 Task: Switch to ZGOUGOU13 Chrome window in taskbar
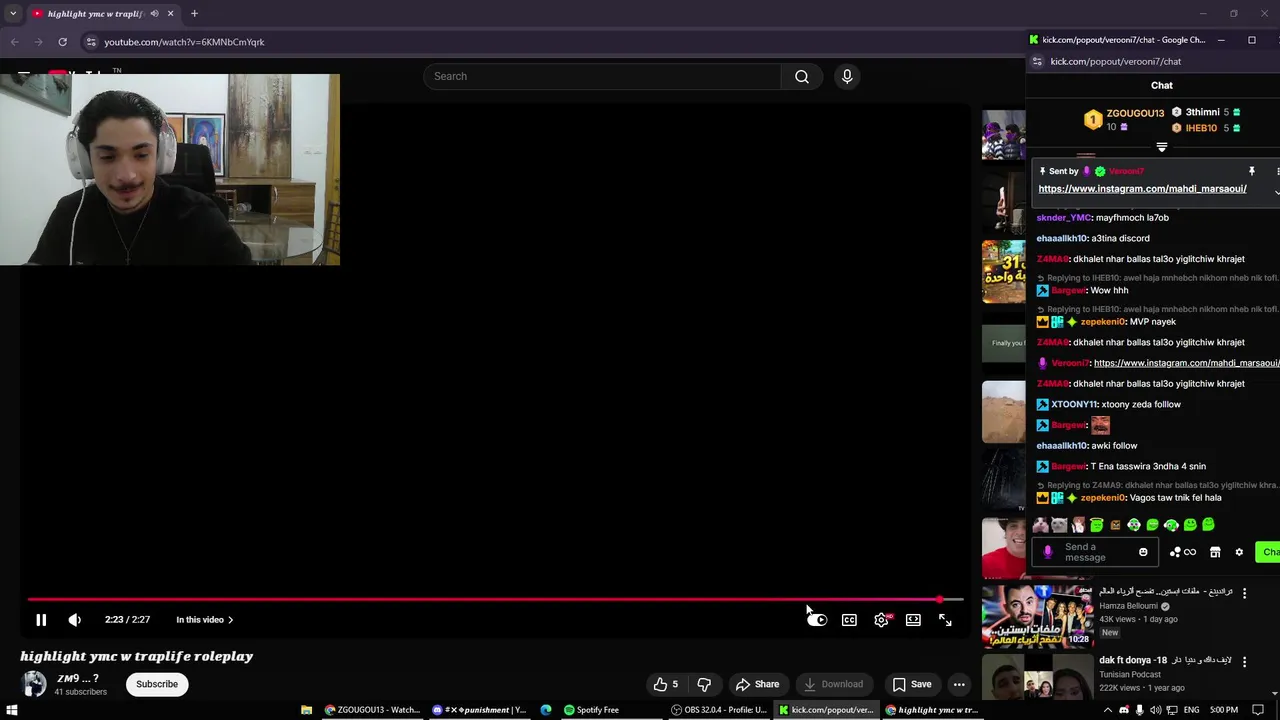click(372, 710)
